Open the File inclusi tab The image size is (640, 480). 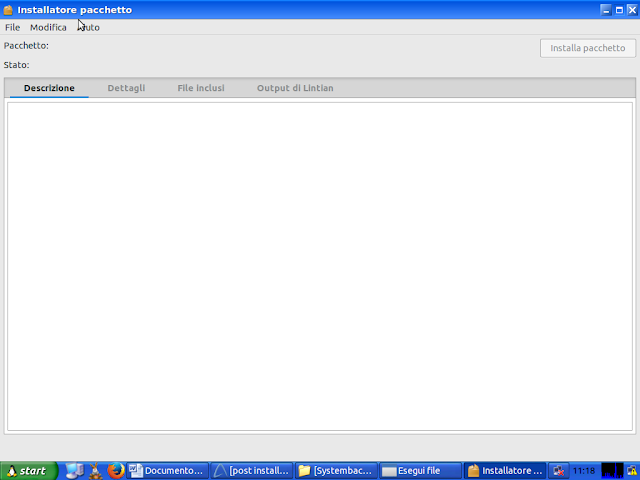(x=201, y=88)
